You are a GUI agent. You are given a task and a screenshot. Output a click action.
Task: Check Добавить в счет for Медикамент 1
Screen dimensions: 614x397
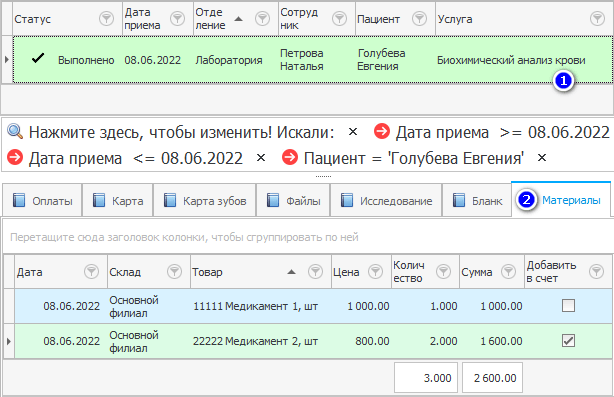[x=568, y=305]
